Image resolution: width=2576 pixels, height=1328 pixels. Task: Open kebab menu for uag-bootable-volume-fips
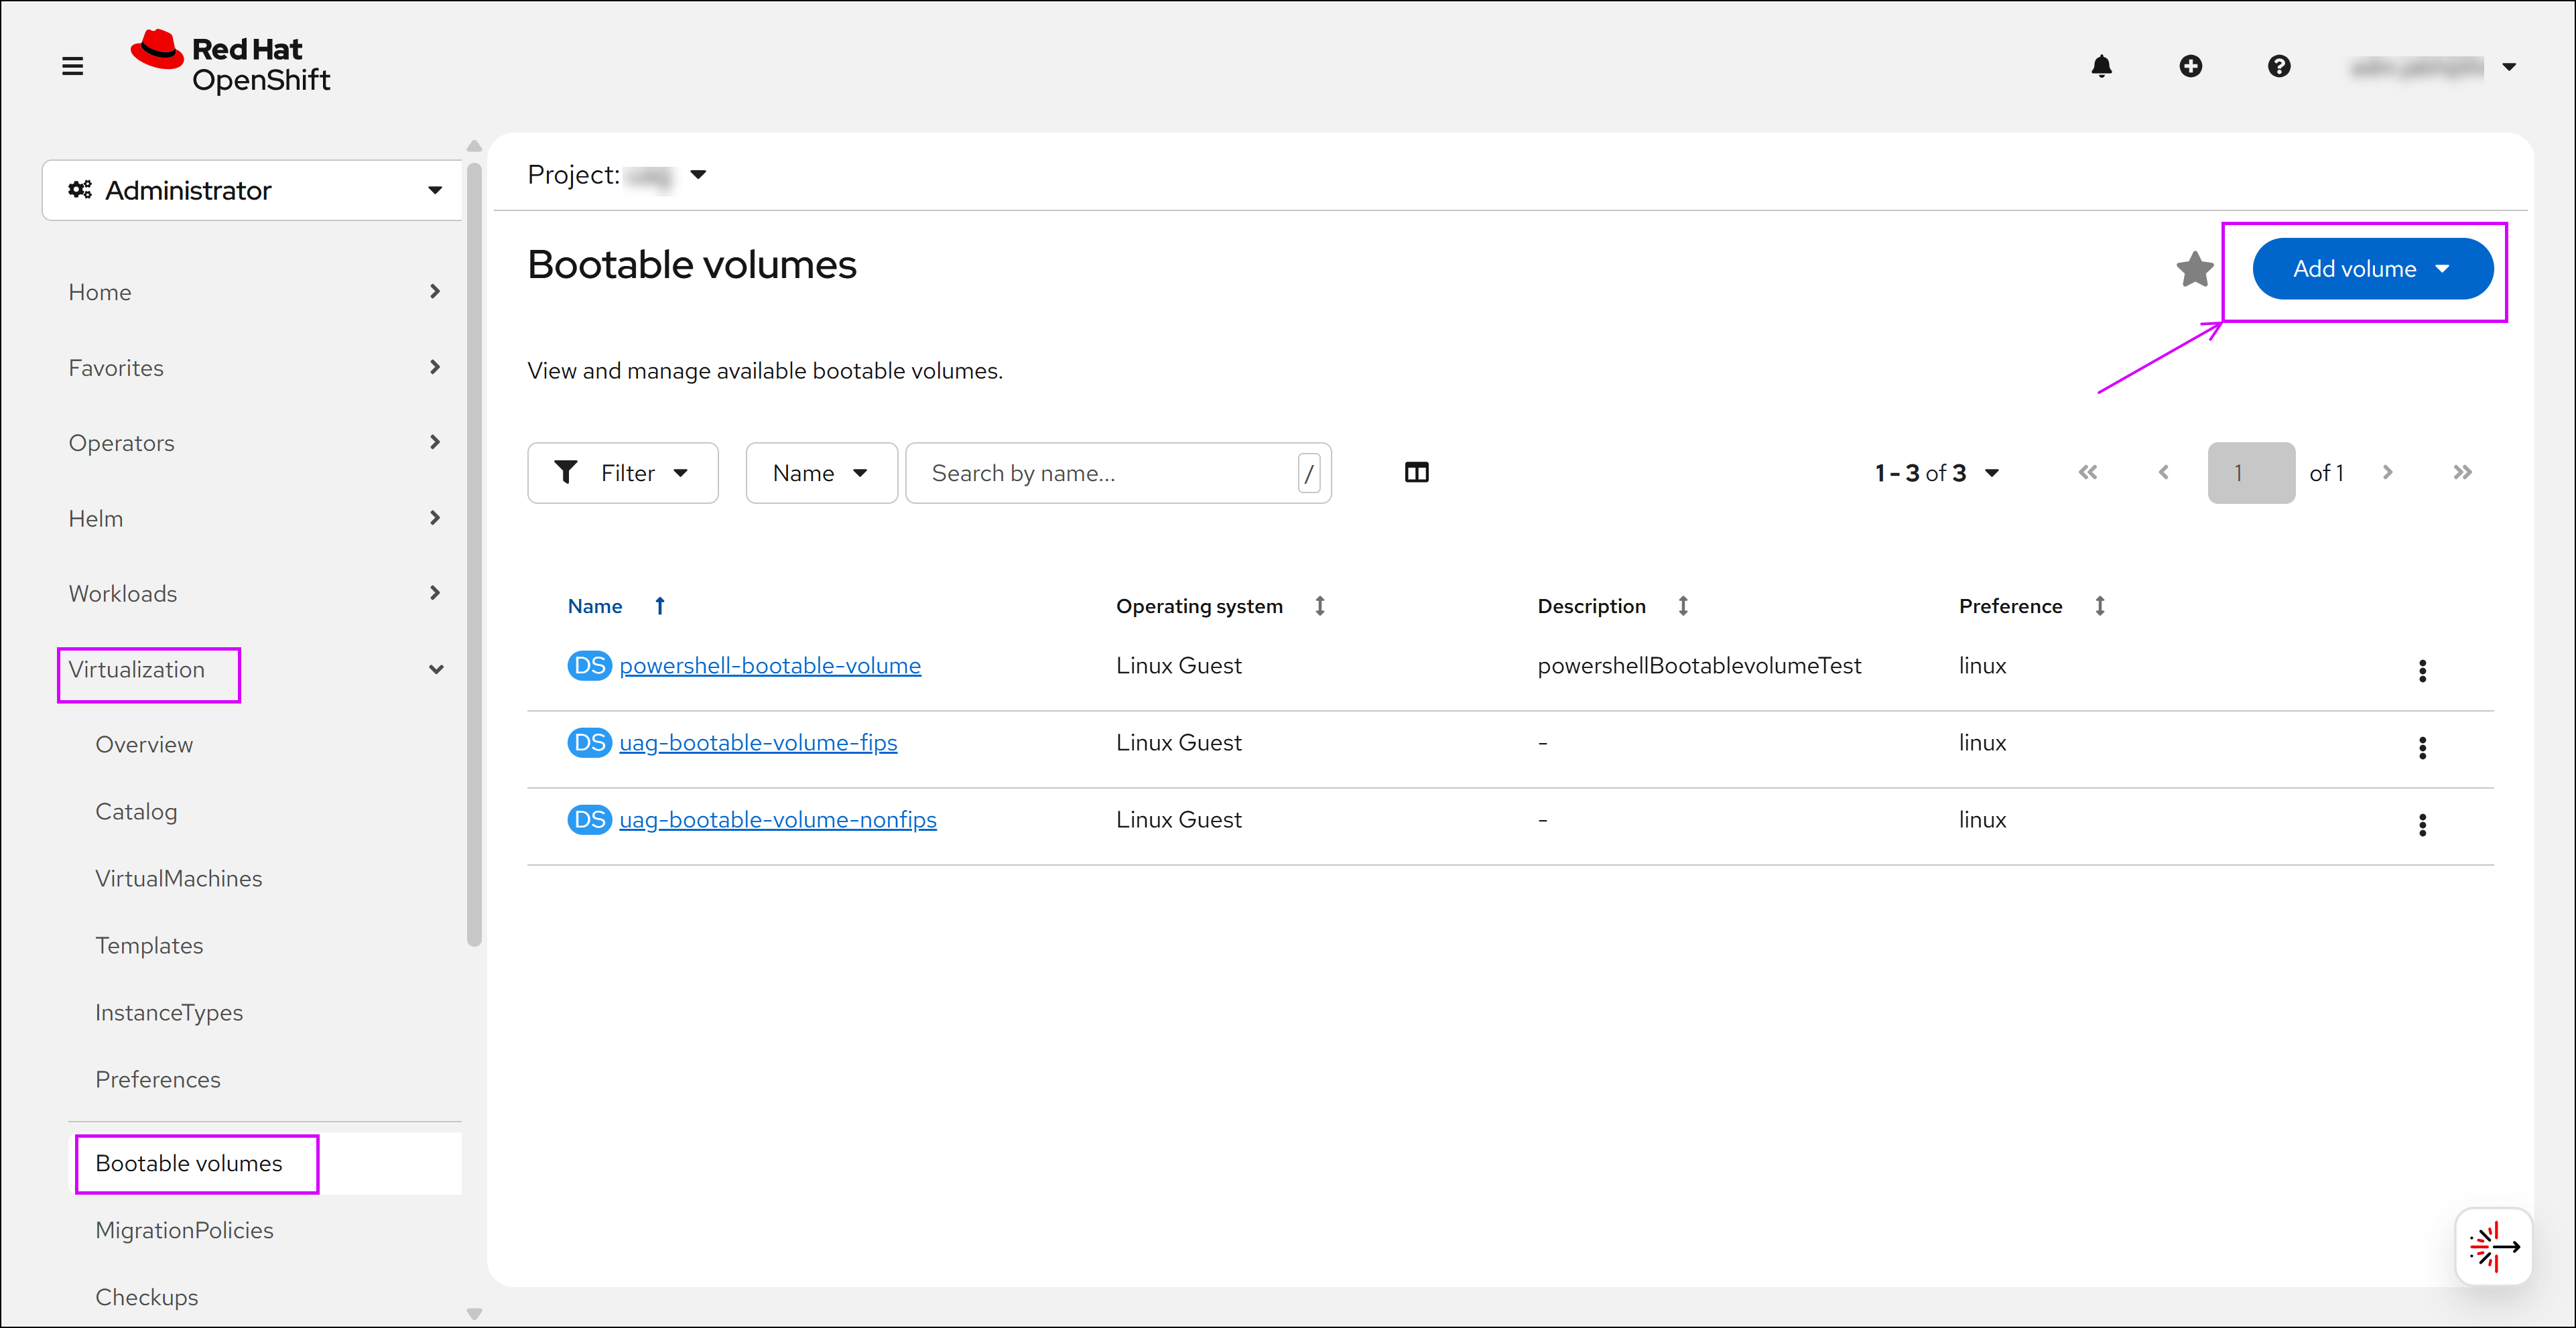pyautogui.click(x=2422, y=747)
